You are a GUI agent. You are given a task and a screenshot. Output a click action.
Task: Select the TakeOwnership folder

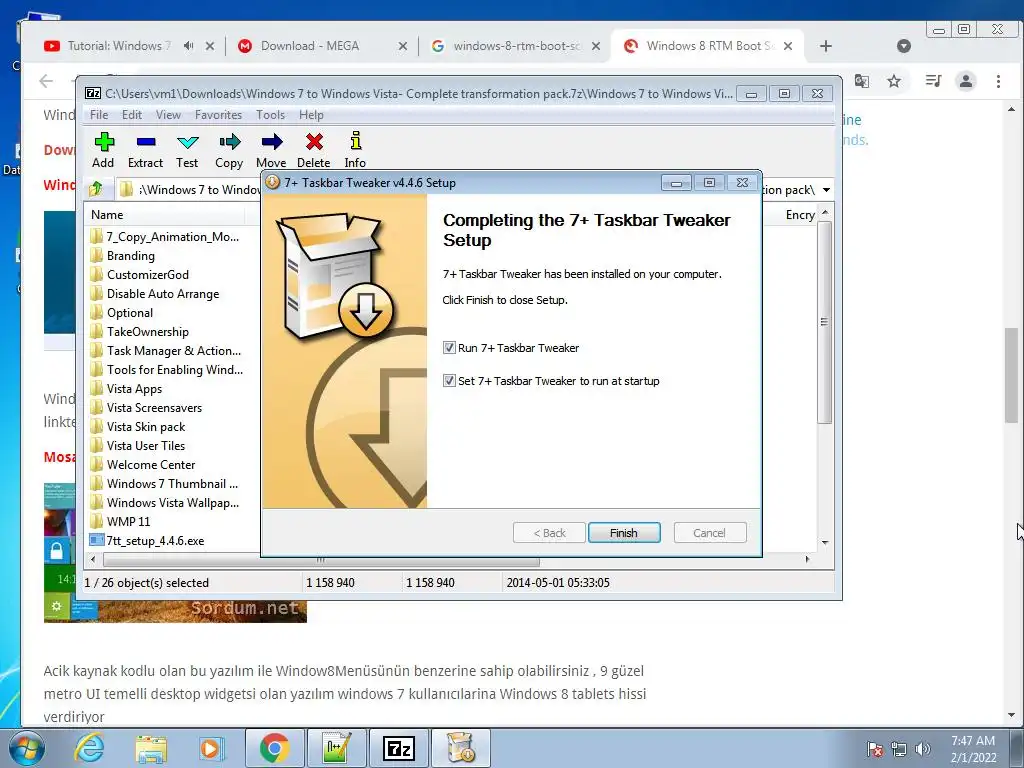(x=148, y=332)
